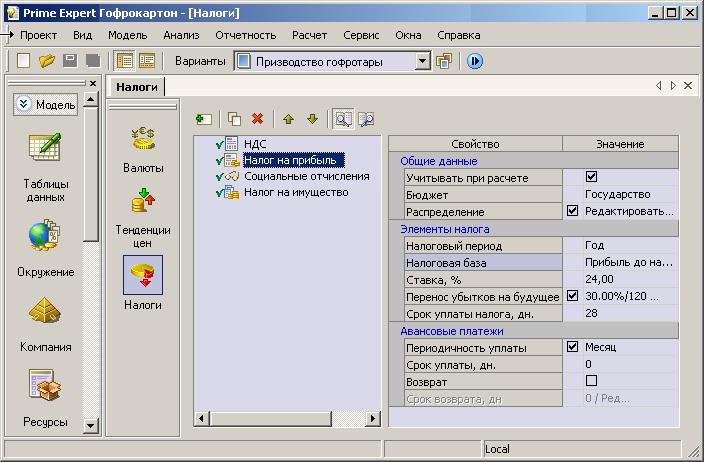Open the Валюты section
704x462 pixels.
tap(143, 150)
